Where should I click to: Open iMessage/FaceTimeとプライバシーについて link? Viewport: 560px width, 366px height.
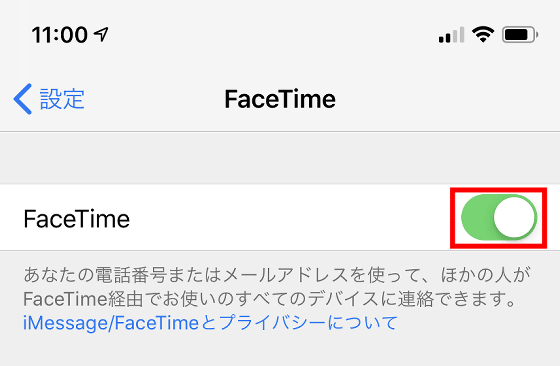pos(210,323)
